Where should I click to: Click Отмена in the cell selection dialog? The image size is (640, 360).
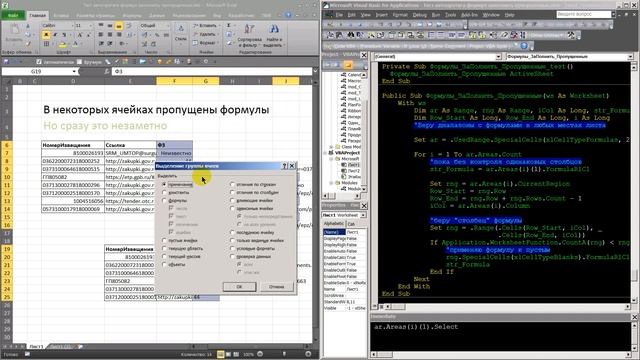tap(276, 287)
